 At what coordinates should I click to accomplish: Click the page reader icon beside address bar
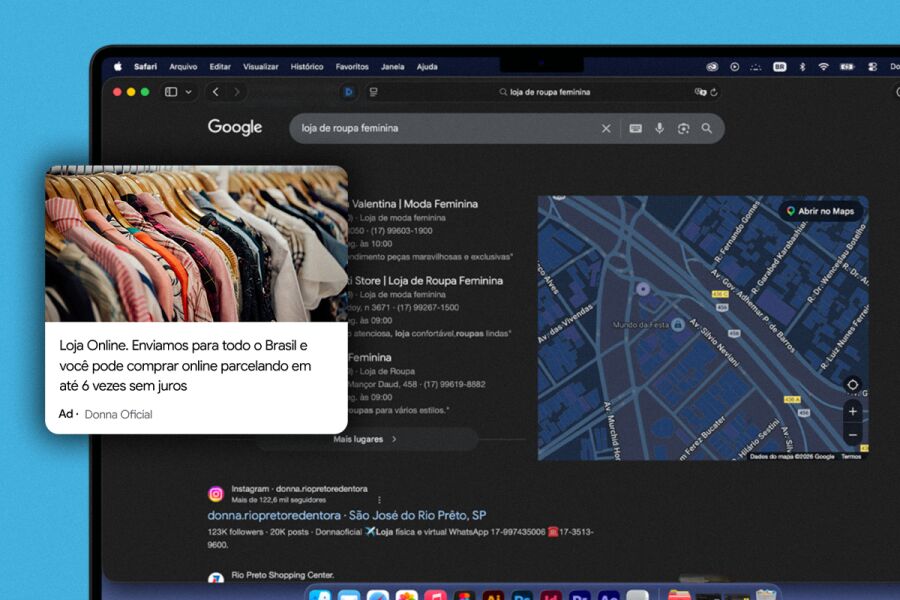coord(374,92)
